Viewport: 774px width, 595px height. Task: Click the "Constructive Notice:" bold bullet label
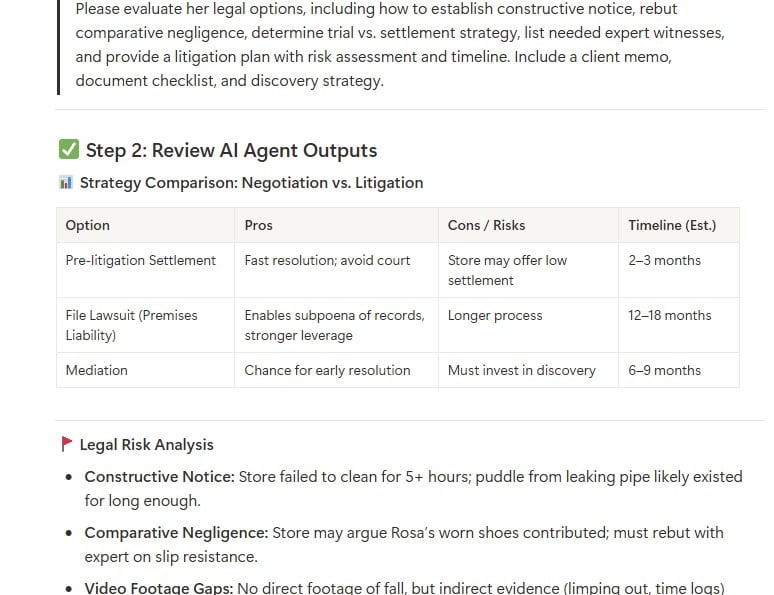(x=159, y=477)
